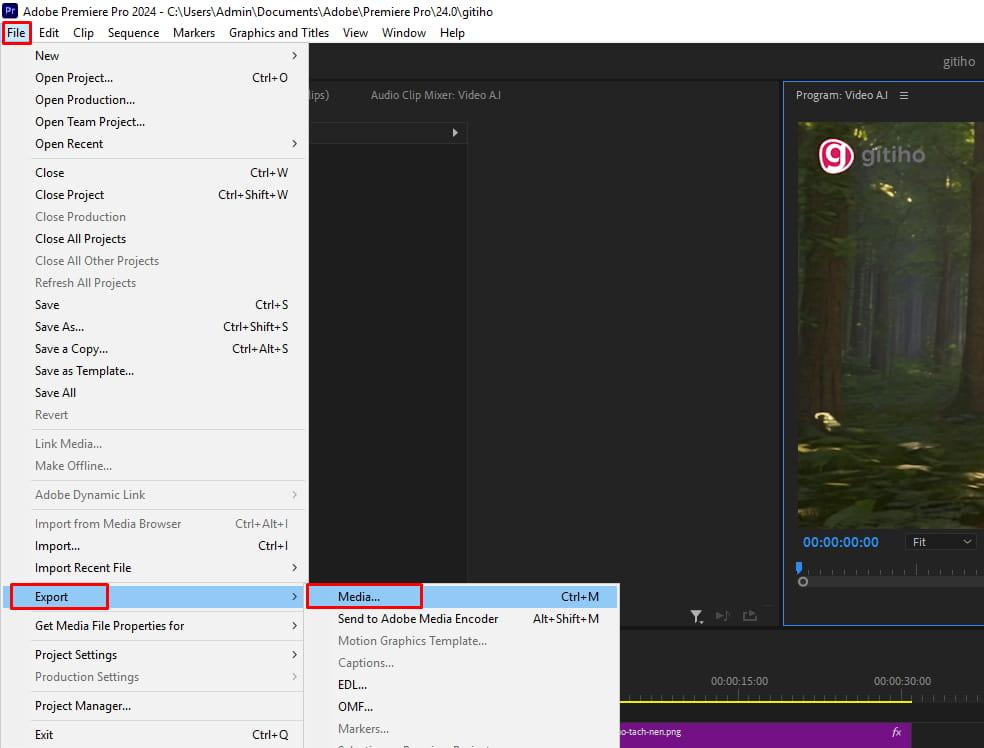Click the Premiere Pro icon in the title bar
The width and height of the screenshot is (984, 748).
pyautogui.click(x=11, y=11)
